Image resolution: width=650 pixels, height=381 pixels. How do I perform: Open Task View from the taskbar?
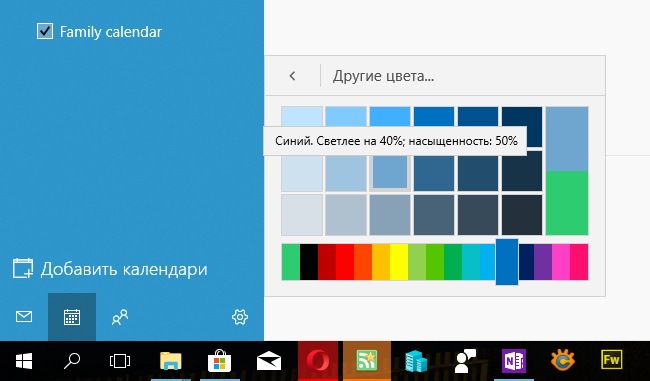pos(120,361)
